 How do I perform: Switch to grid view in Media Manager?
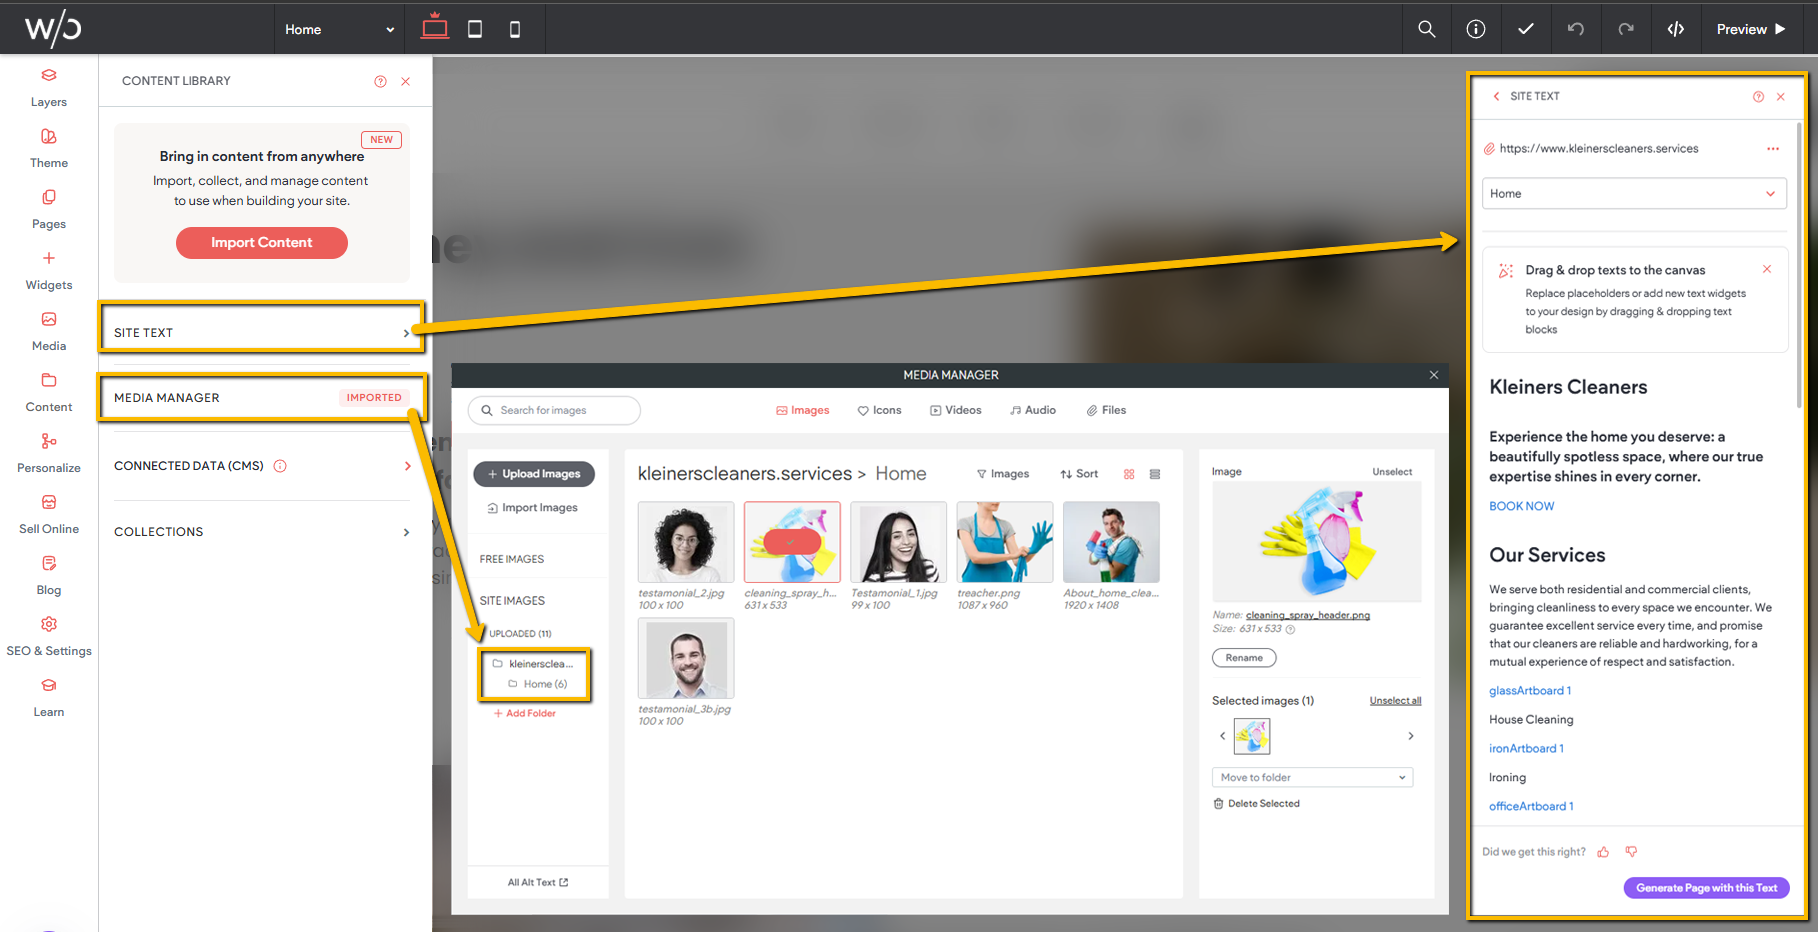point(1129,474)
